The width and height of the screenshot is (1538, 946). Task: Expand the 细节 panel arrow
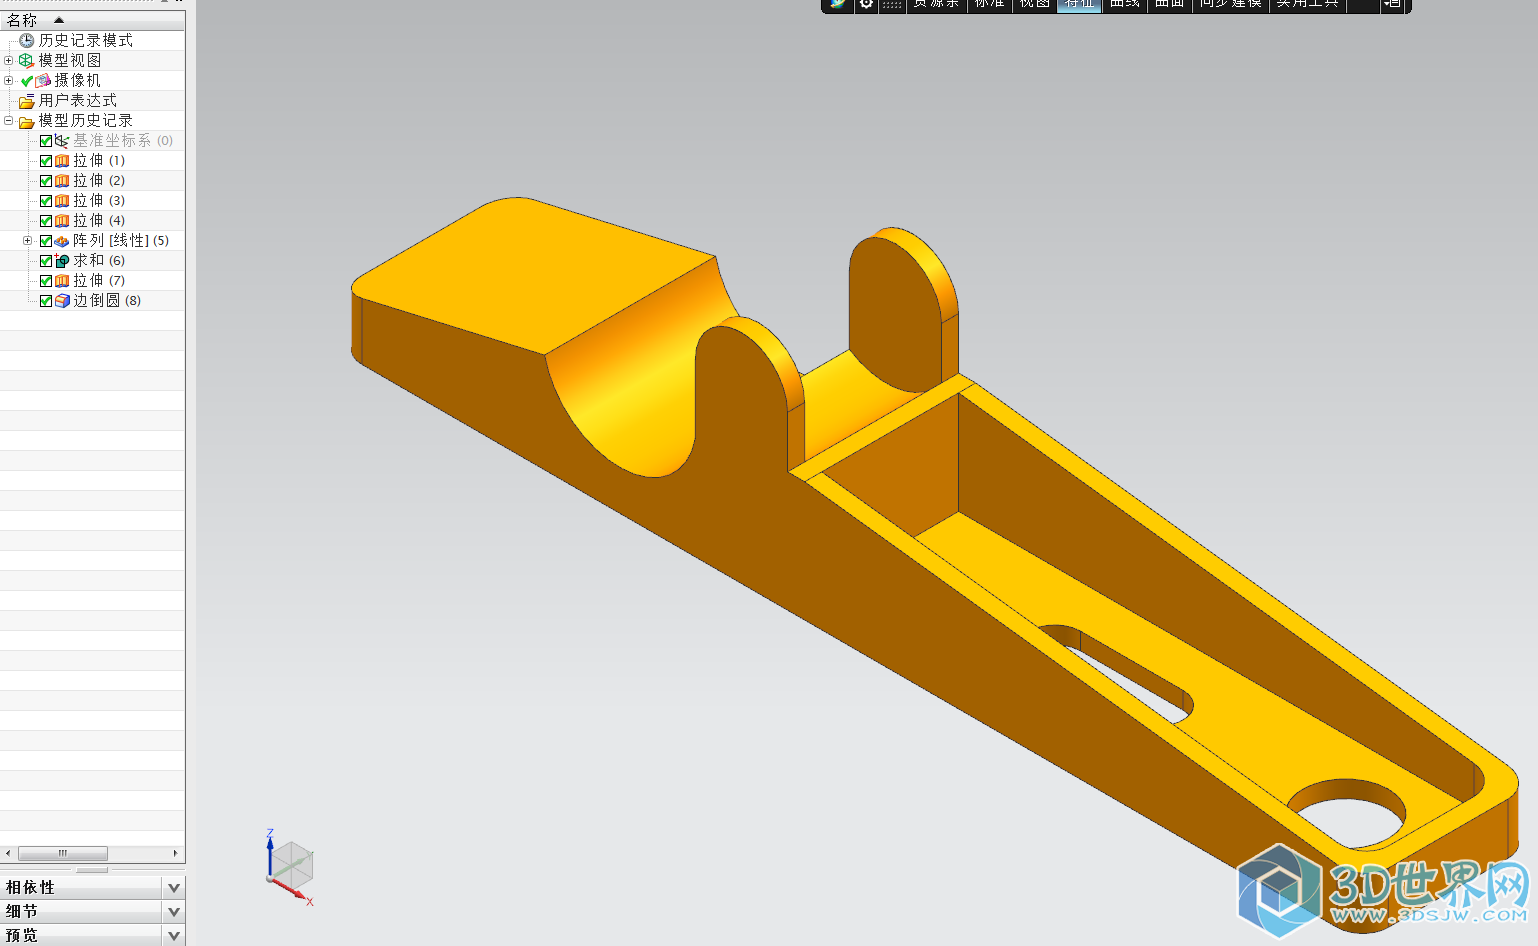click(x=174, y=912)
